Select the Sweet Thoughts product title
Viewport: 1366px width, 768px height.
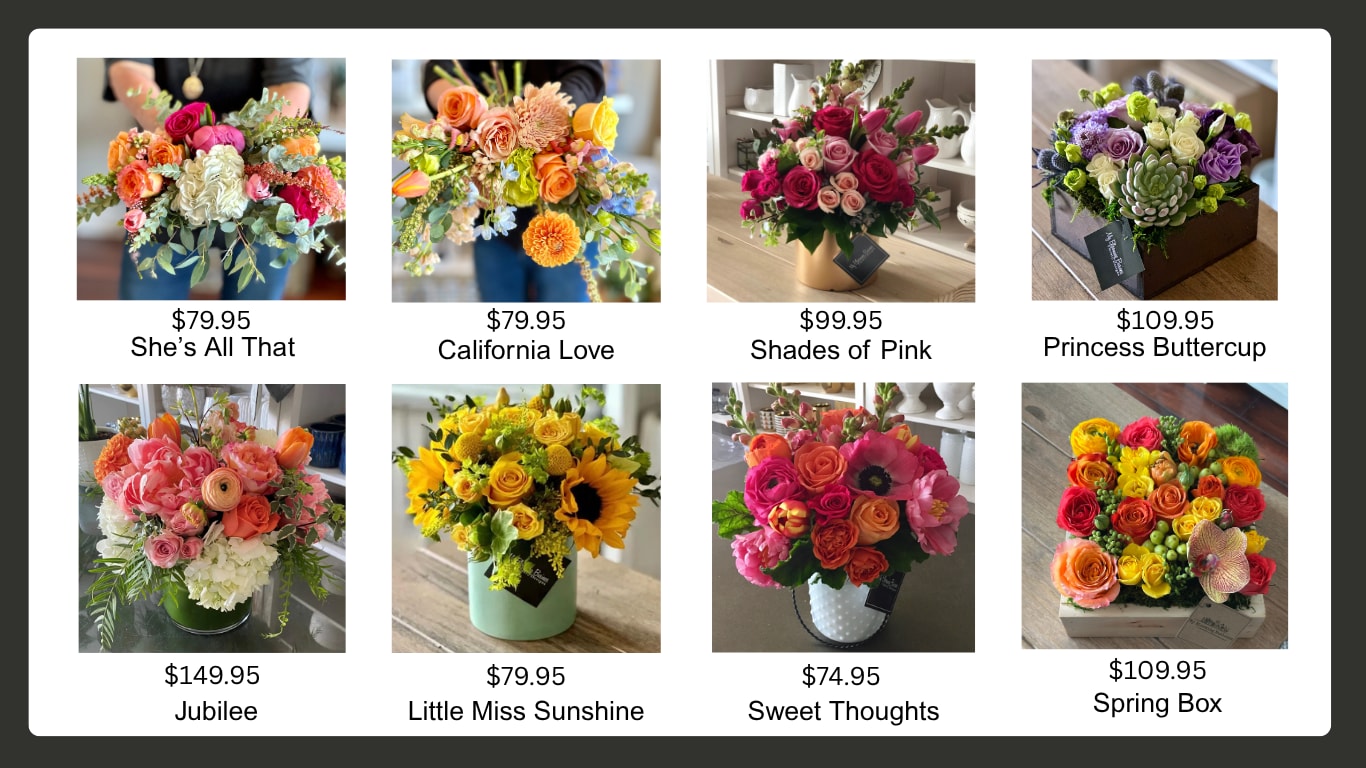pos(844,711)
